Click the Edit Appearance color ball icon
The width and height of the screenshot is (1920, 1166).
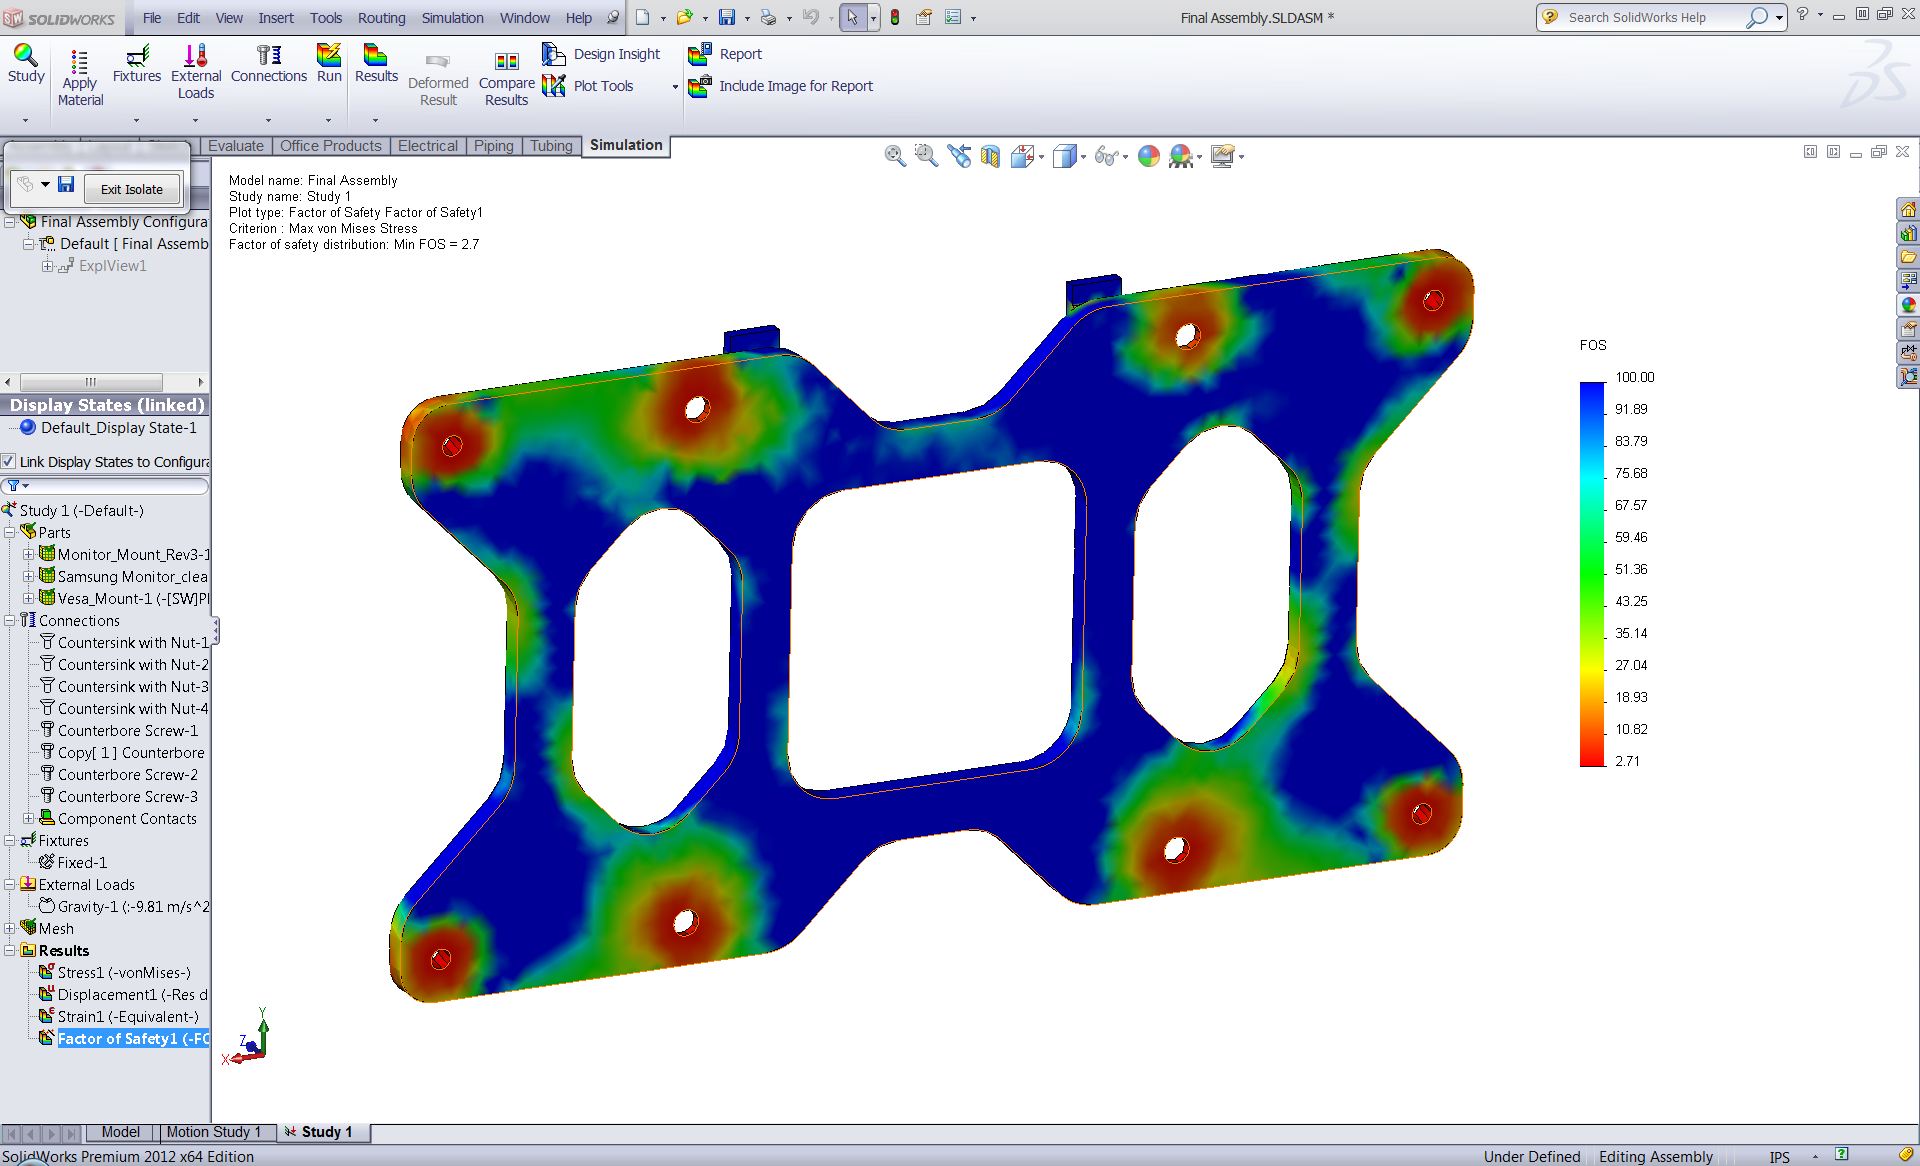click(x=1149, y=156)
